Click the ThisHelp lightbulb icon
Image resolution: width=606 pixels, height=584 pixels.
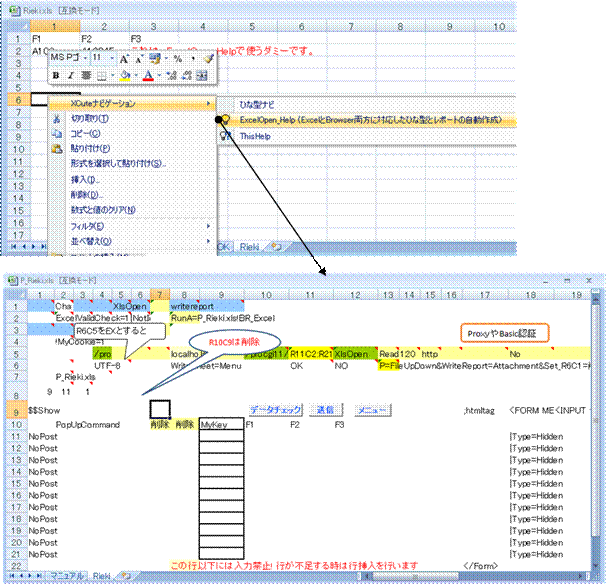[225, 136]
